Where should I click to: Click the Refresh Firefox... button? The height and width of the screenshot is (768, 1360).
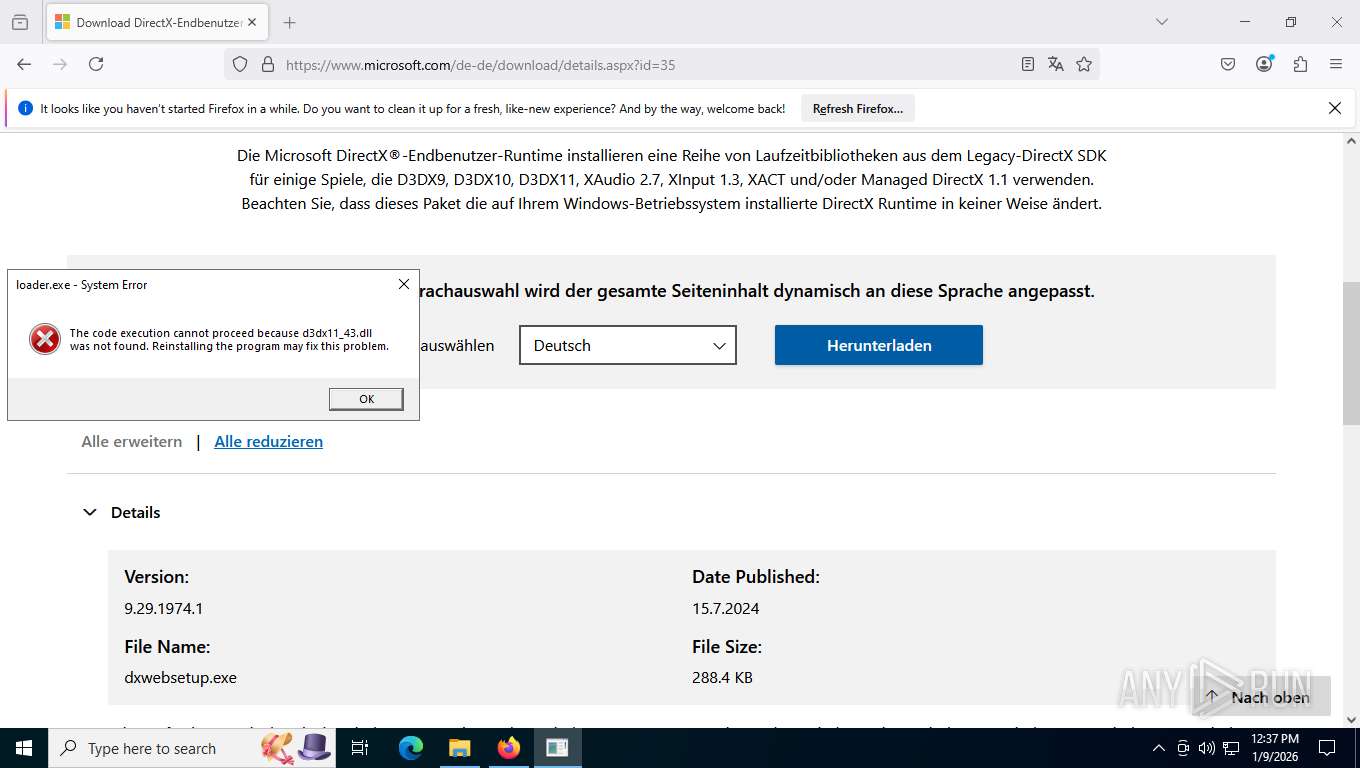coord(858,109)
